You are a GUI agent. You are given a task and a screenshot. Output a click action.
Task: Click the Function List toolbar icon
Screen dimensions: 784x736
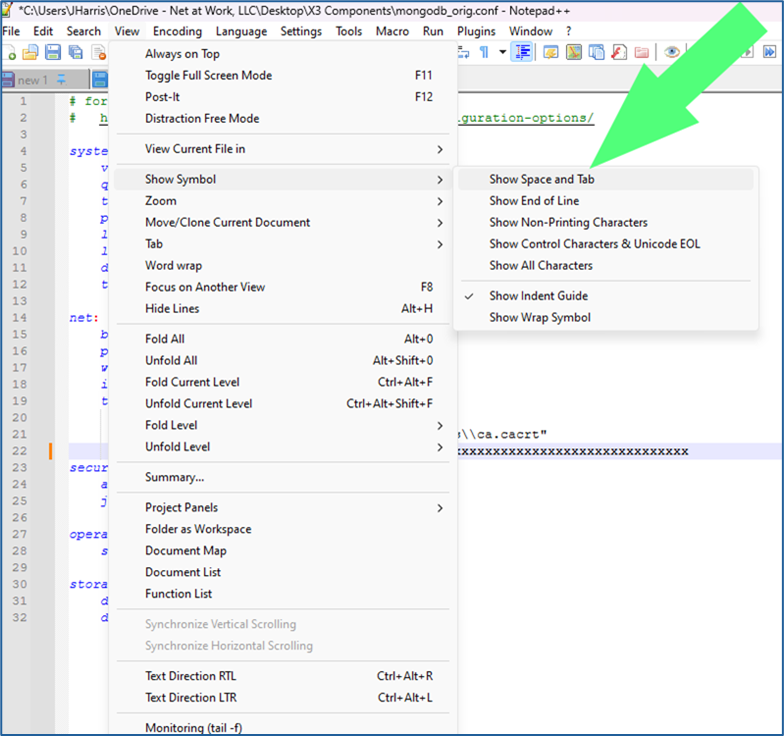(x=619, y=53)
